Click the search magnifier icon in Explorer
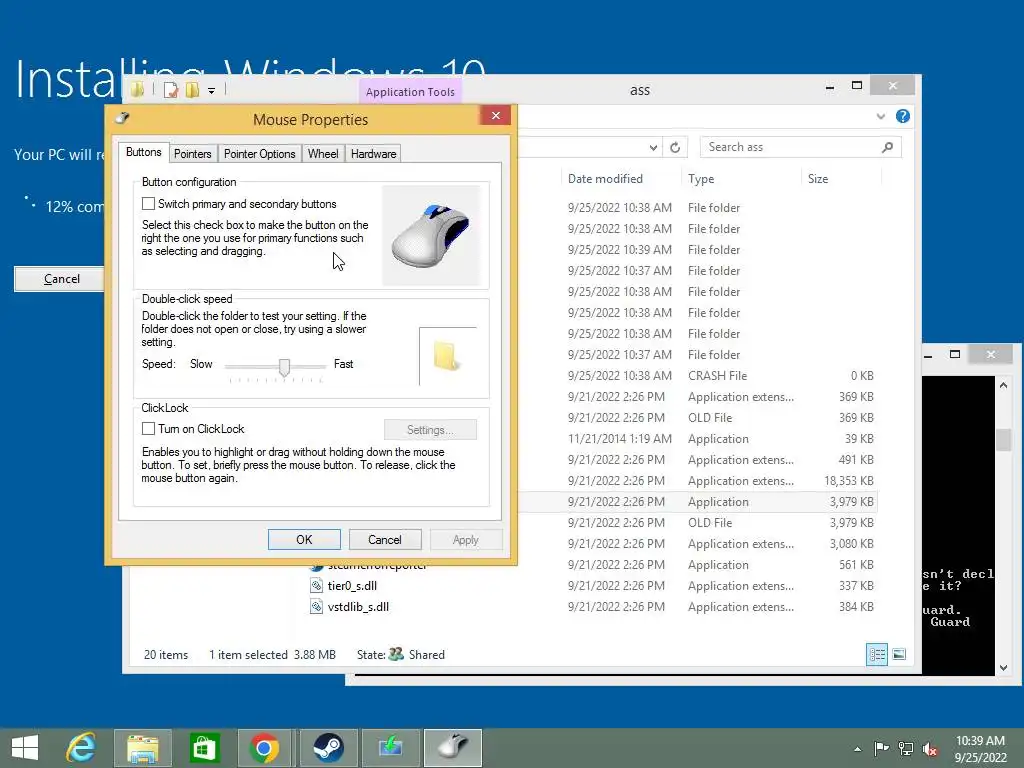 click(887, 148)
